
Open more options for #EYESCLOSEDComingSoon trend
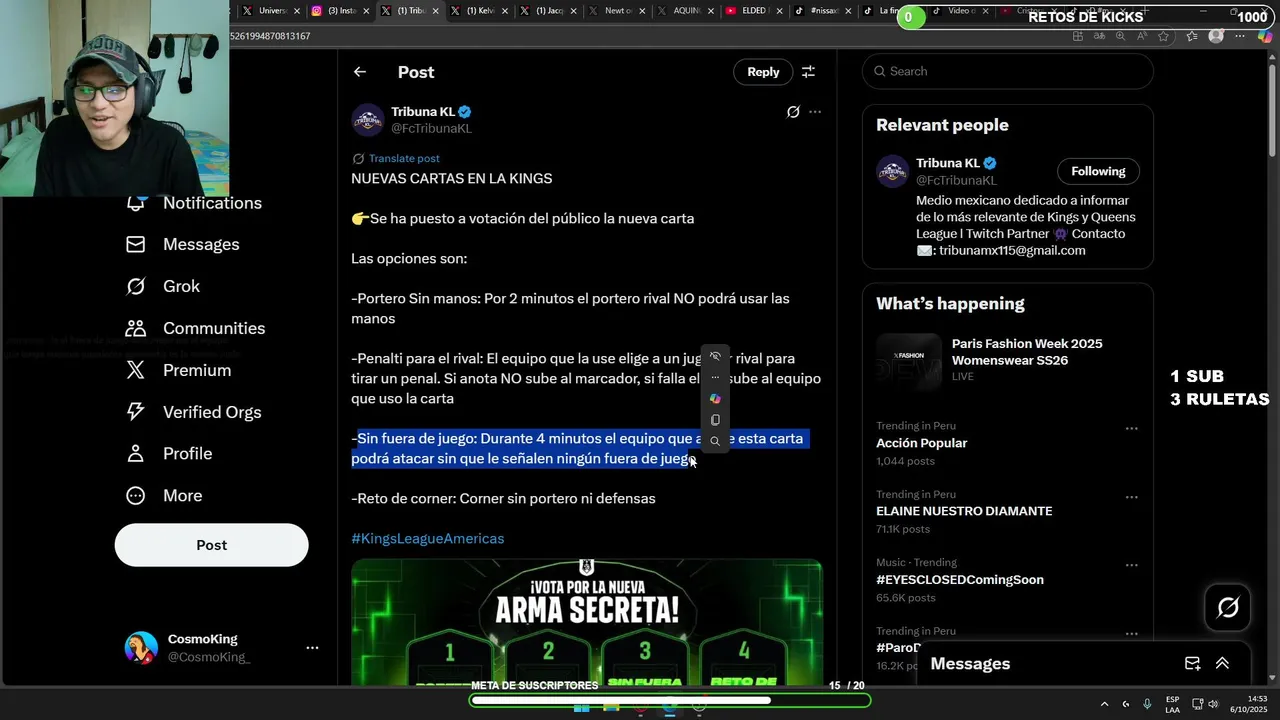pos(1132,565)
